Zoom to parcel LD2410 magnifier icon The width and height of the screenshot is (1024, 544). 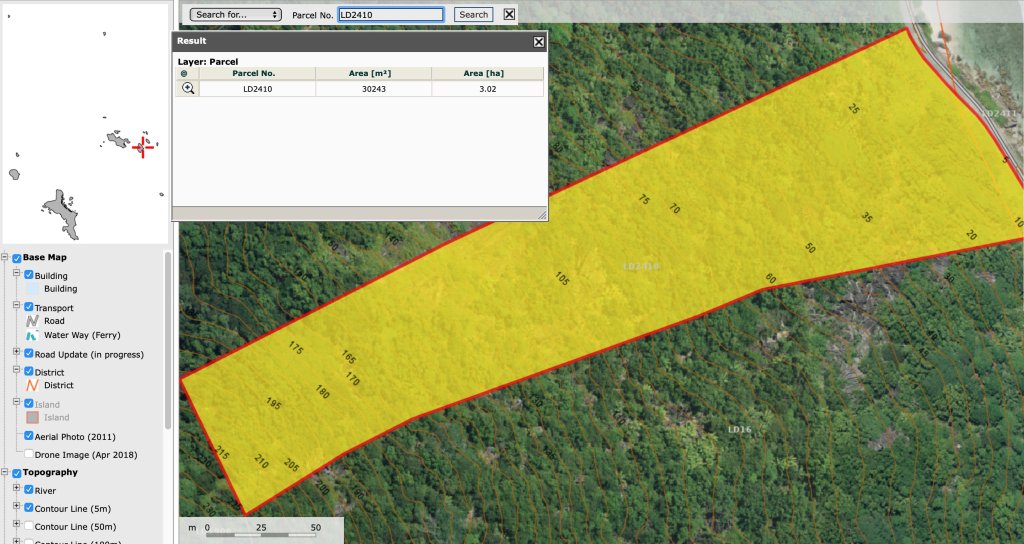188,88
